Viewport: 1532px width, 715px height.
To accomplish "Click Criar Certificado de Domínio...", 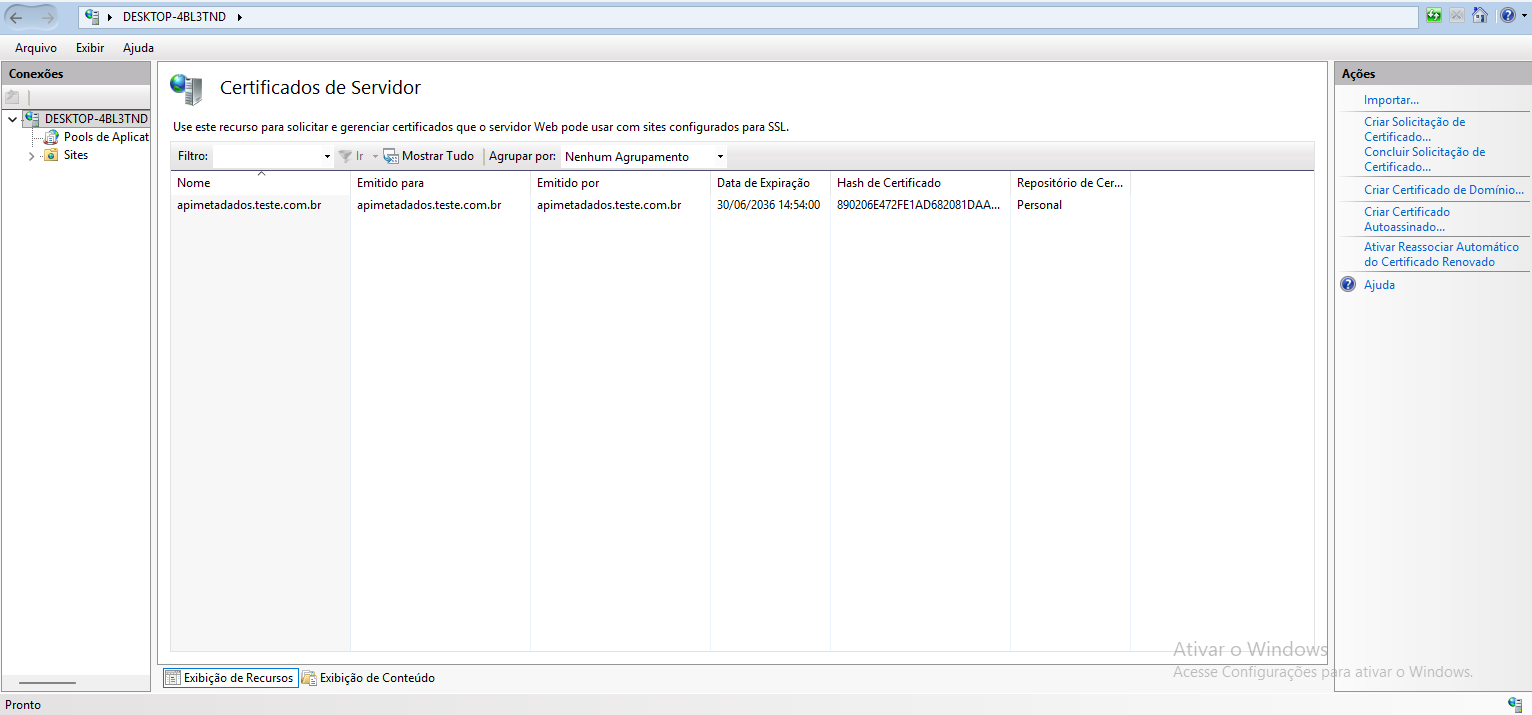I will [x=1444, y=190].
